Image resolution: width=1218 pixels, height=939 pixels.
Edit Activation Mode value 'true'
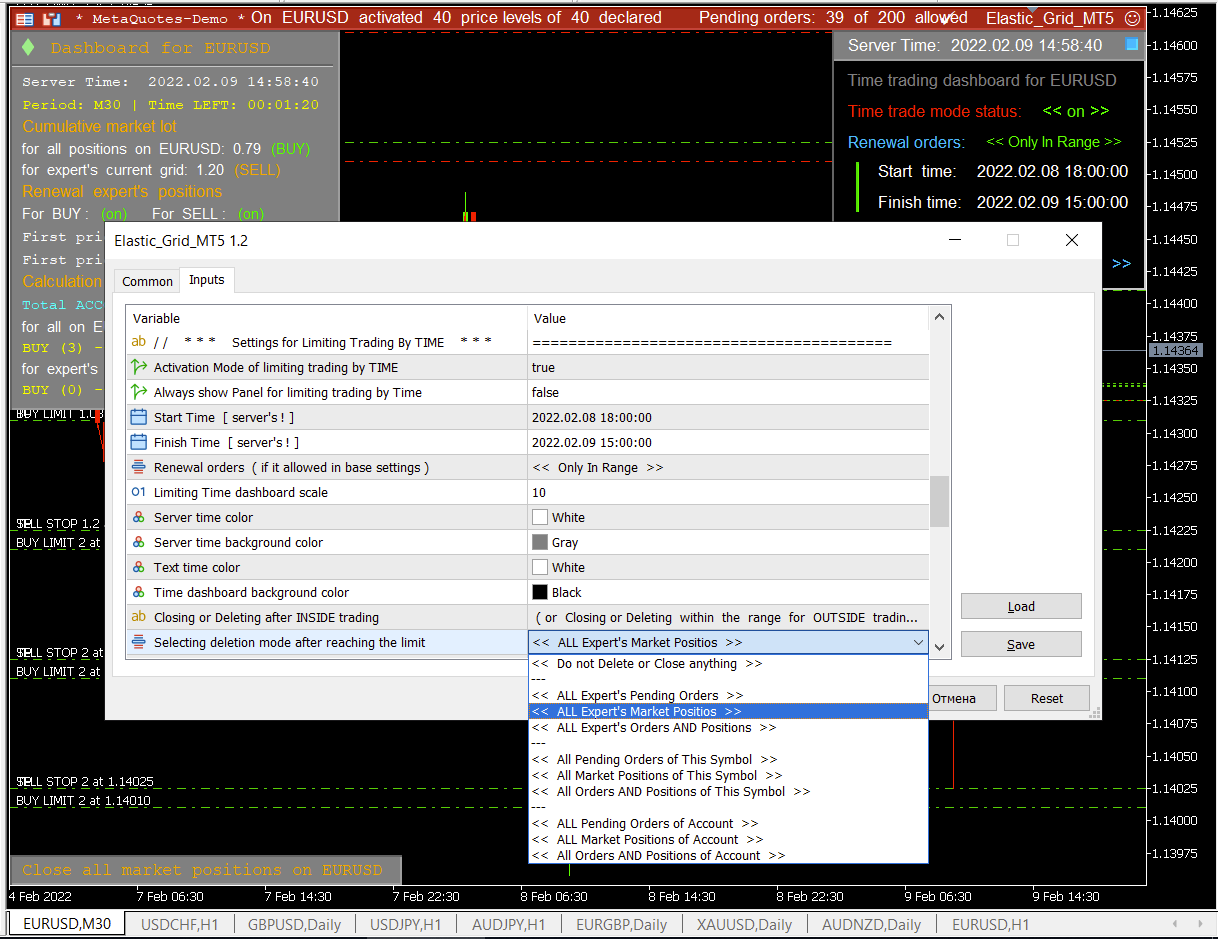728,368
